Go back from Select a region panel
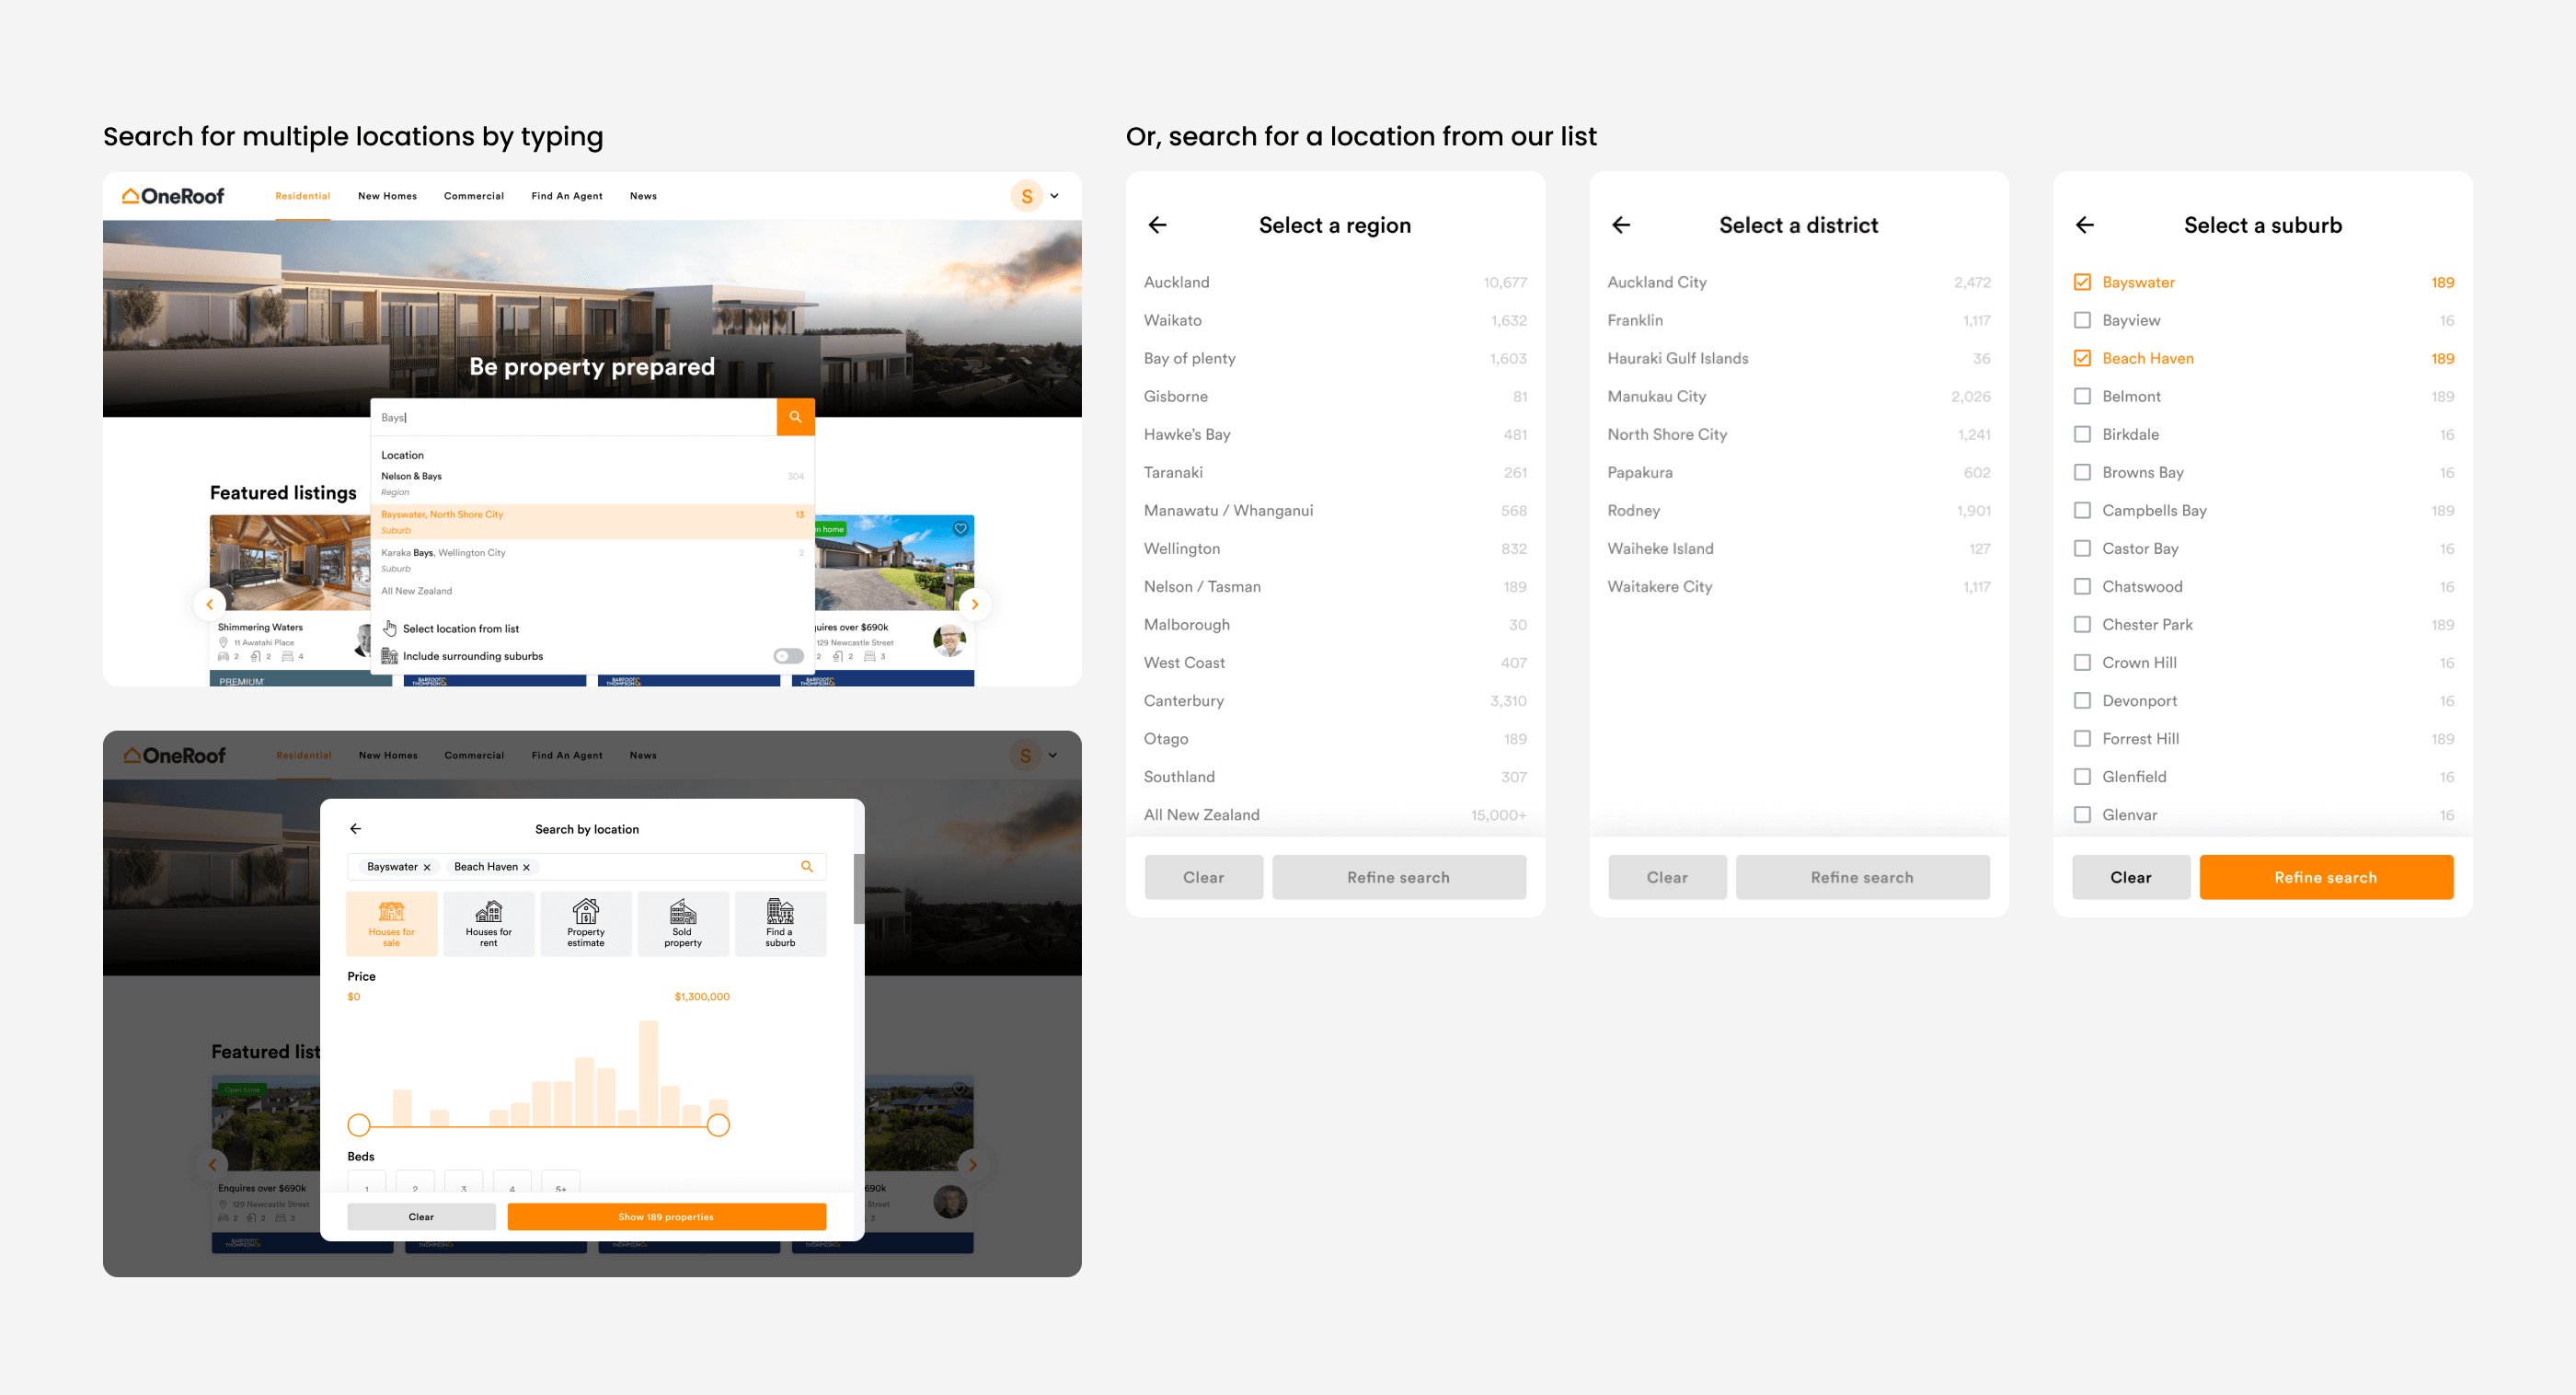 (x=1157, y=225)
